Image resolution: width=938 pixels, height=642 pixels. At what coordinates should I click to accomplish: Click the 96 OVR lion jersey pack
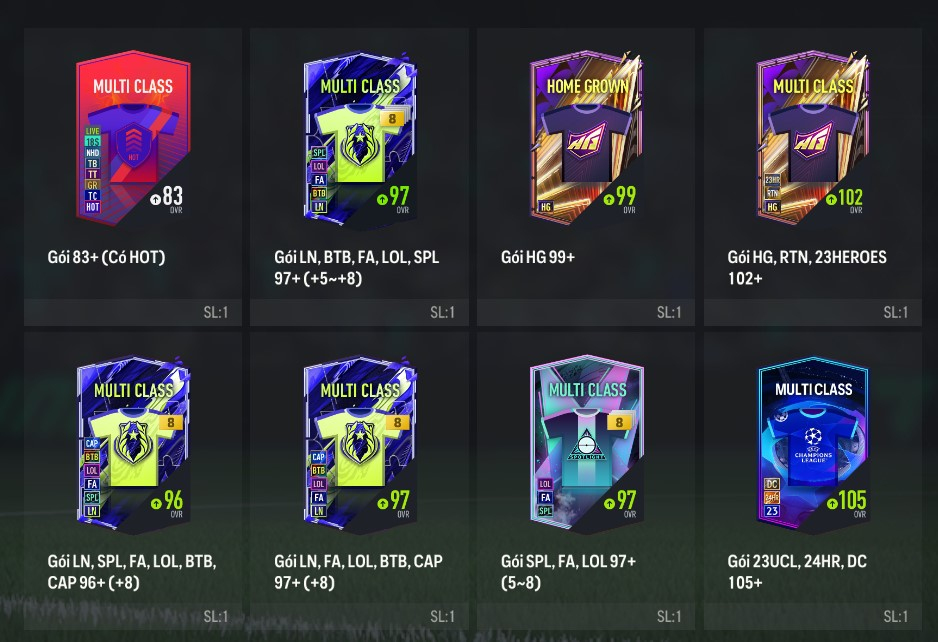click(x=133, y=444)
